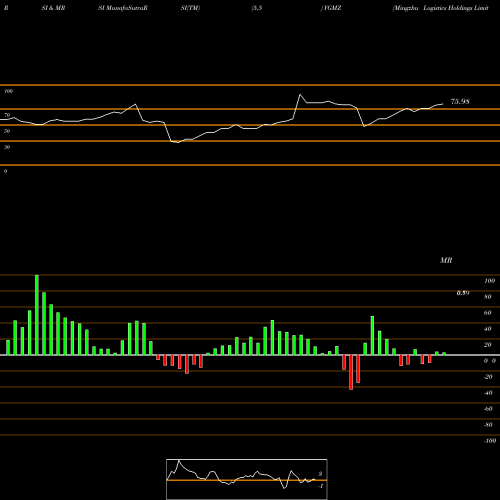Click the RSI axis label 30
This screenshot has height=500, width=500.
pyautogui.click(x=7, y=147)
